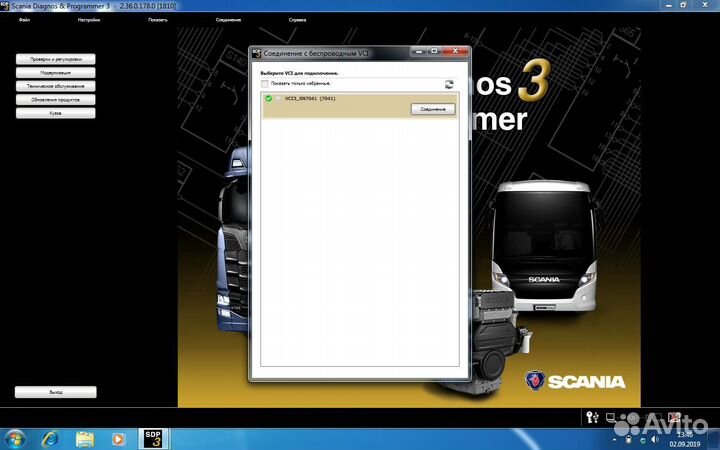
Task: Open Windows Explorer folder in the taskbar
Action: coord(84,439)
